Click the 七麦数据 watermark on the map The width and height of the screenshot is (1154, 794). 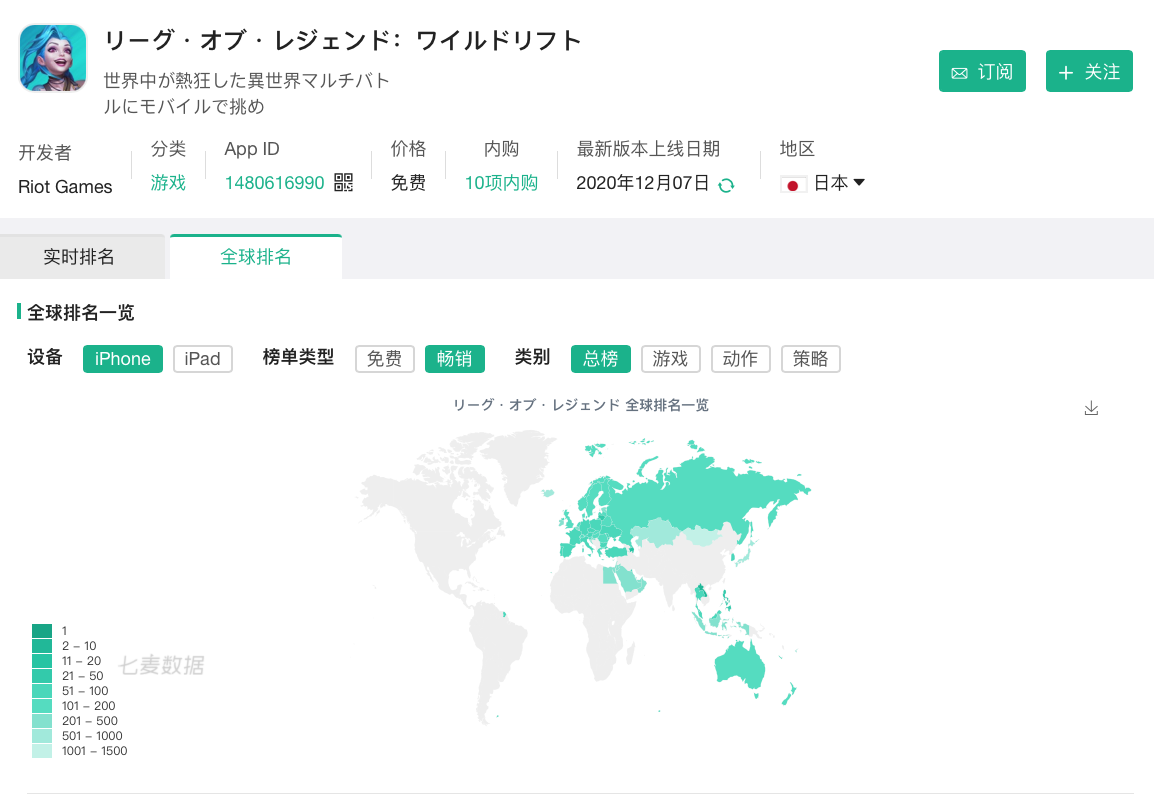click(x=162, y=664)
